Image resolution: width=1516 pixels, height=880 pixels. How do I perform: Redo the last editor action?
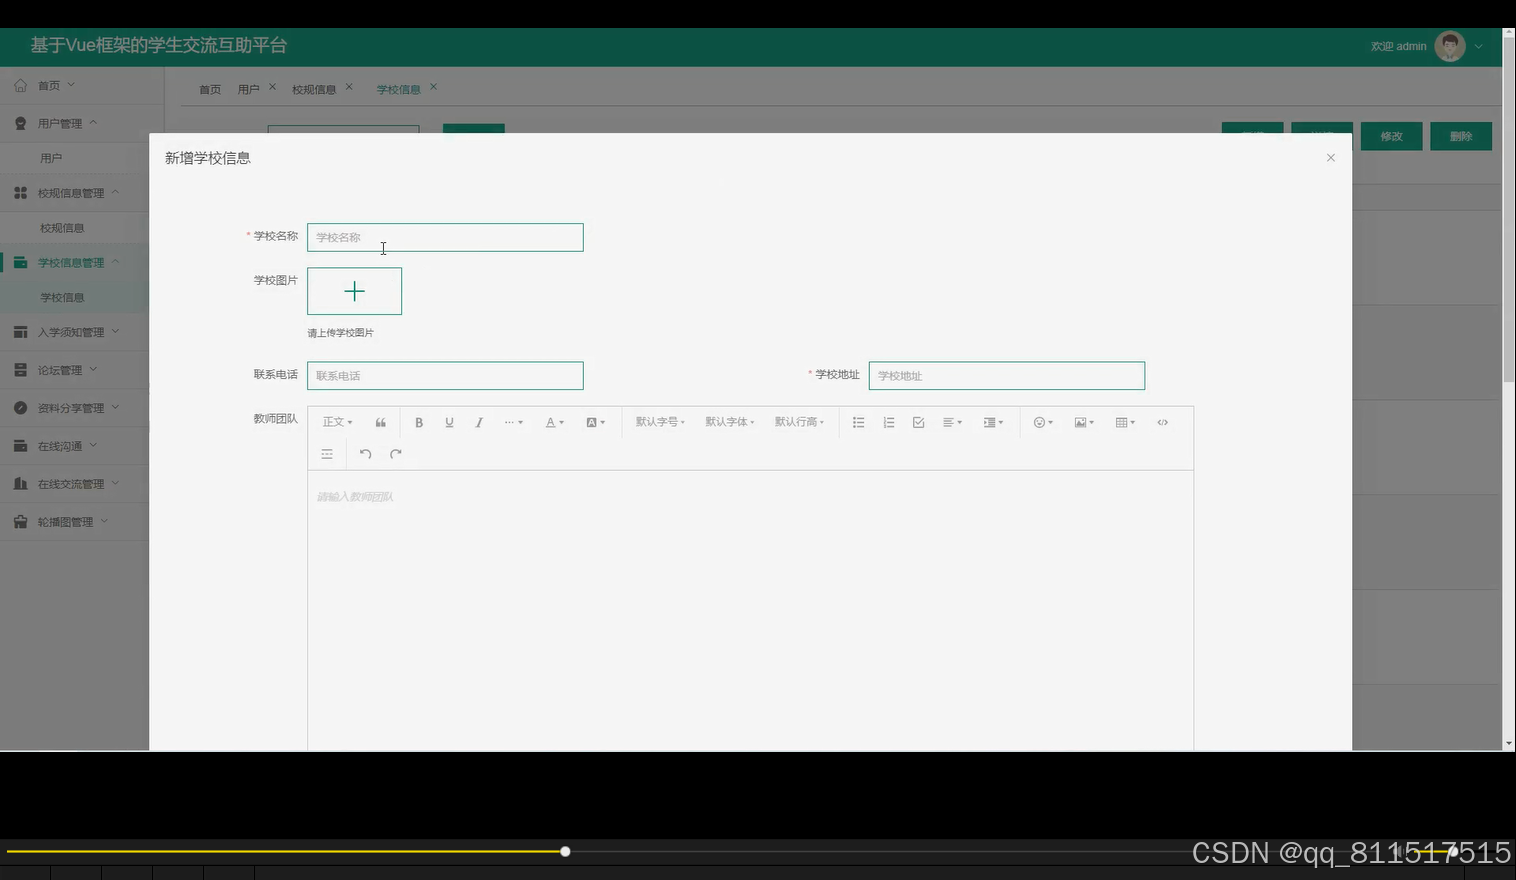coord(396,454)
